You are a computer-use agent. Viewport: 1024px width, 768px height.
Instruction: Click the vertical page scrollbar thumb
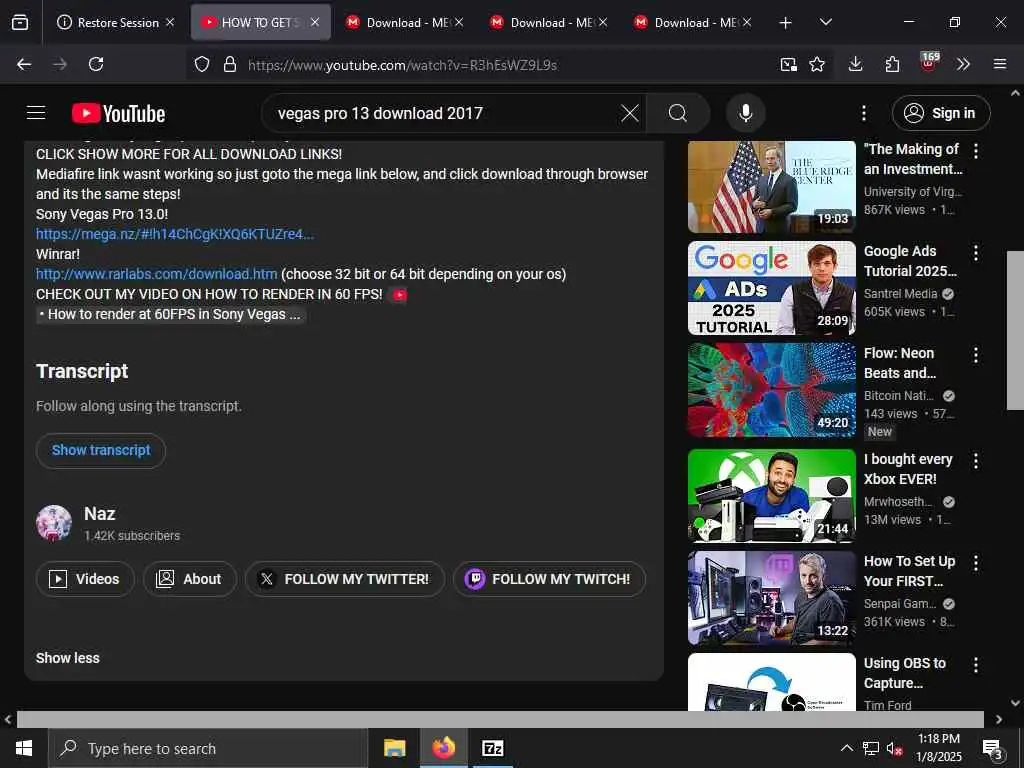pos(1015,330)
